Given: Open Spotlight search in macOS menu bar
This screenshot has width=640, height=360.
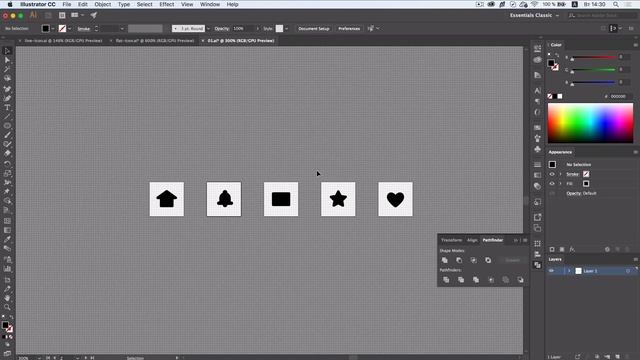Looking at the screenshot, I should (616, 4).
